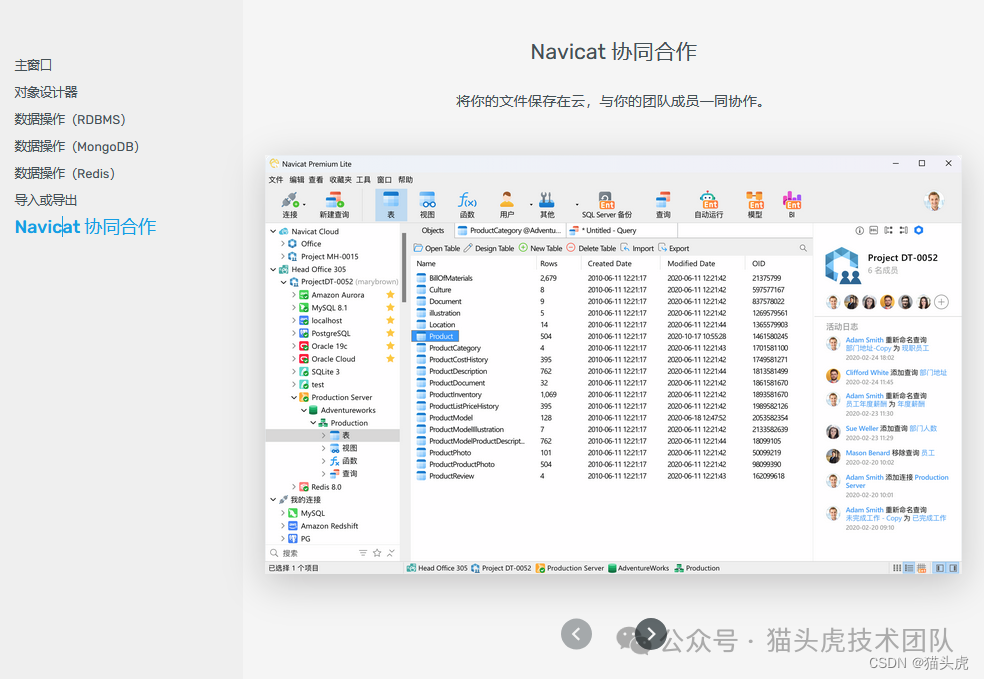This screenshot has height=679, width=984.
Task: Click the 查询 query toolbar icon
Action: click(663, 205)
